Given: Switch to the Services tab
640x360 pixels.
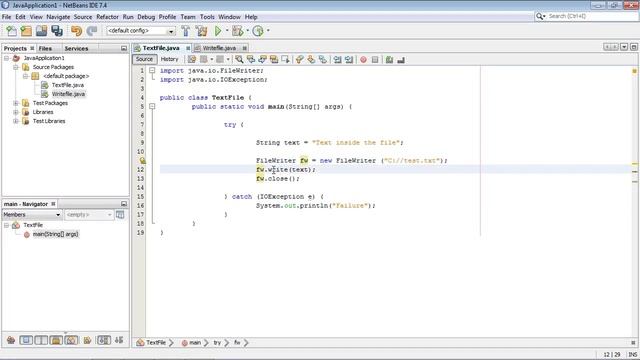Looking at the screenshot, I should coord(76,49).
